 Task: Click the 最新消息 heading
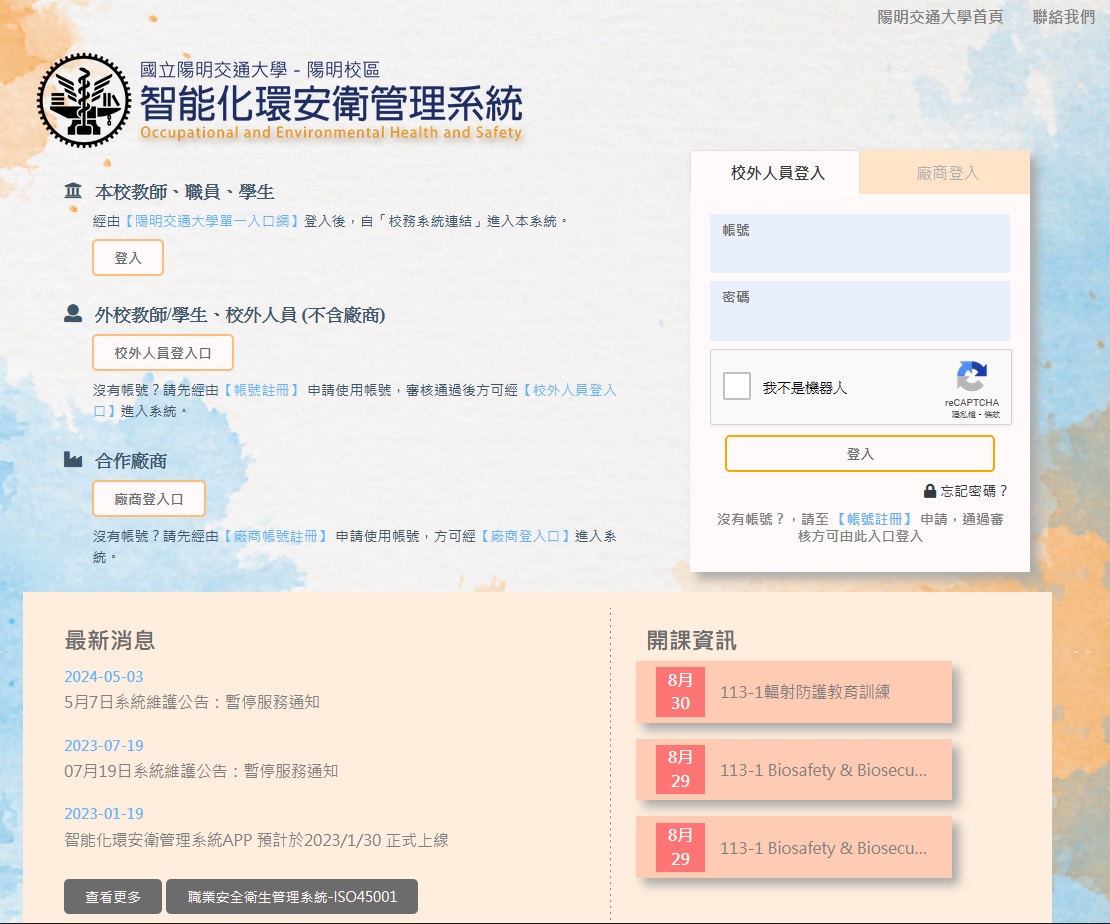[110, 640]
